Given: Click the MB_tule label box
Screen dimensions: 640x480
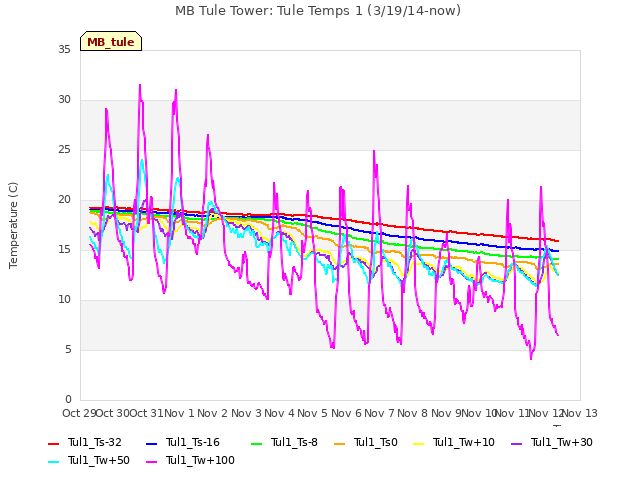Looking at the screenshot, I should 111,41.
